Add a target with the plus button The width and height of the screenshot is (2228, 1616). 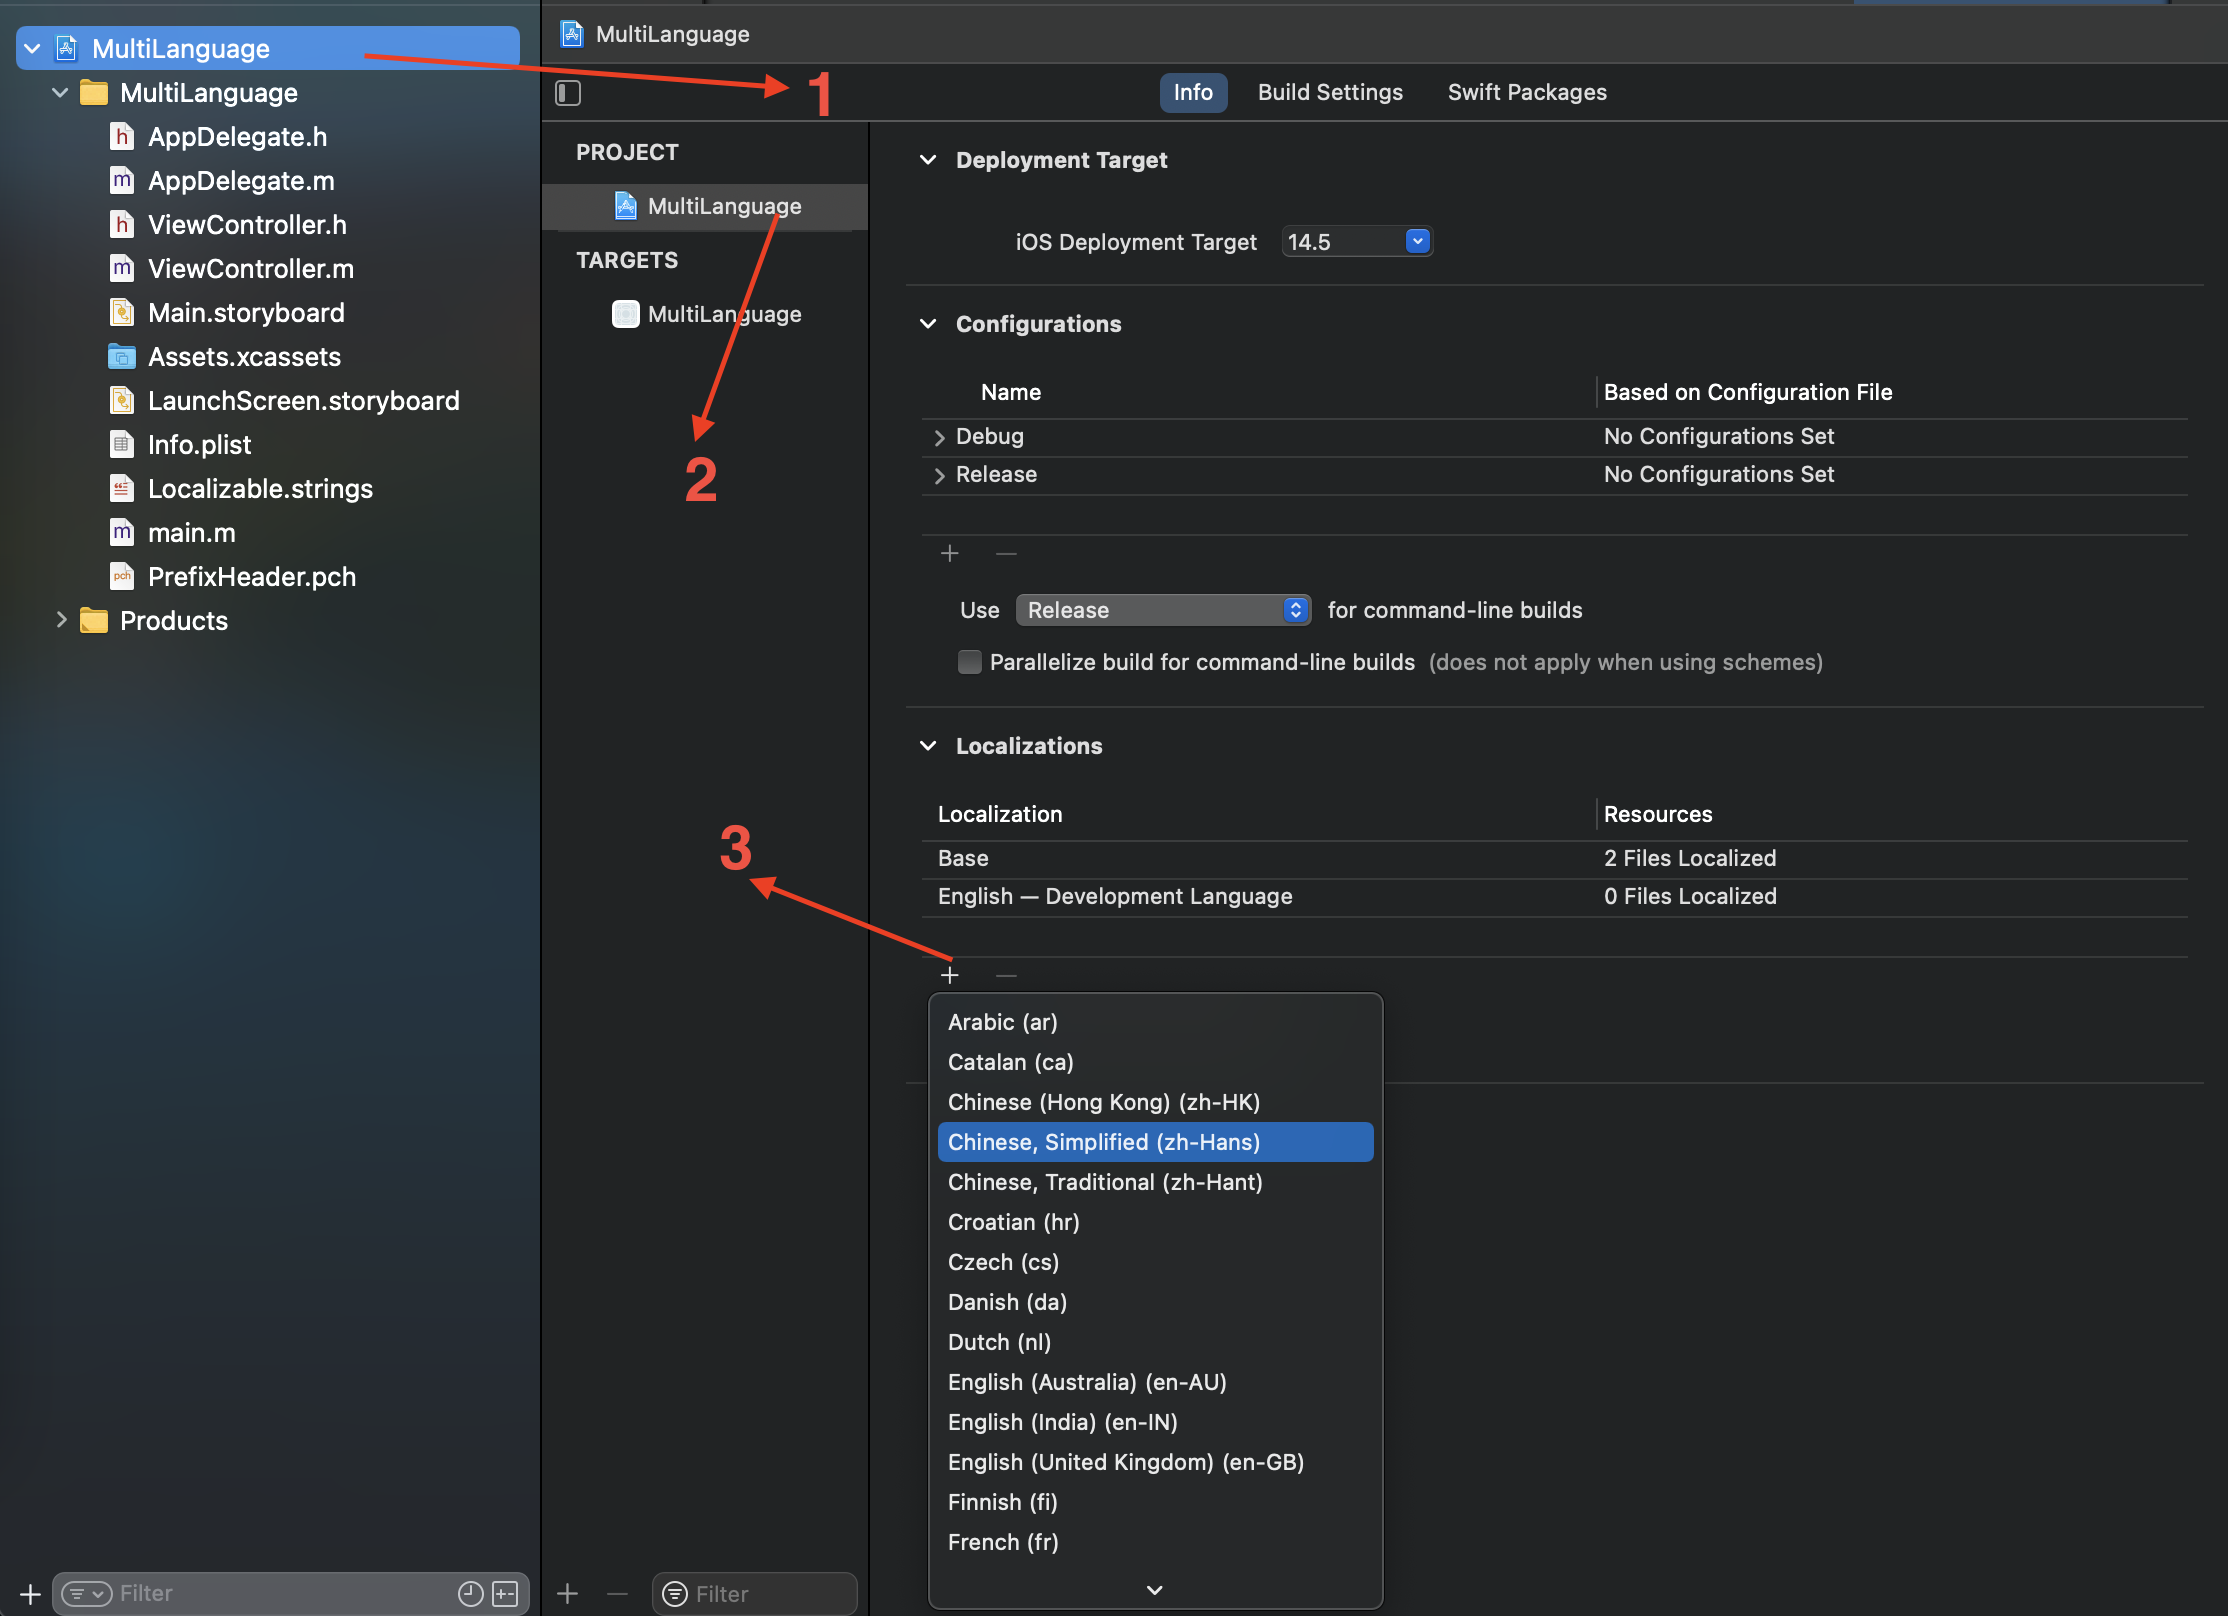[x=567, y=1593]
